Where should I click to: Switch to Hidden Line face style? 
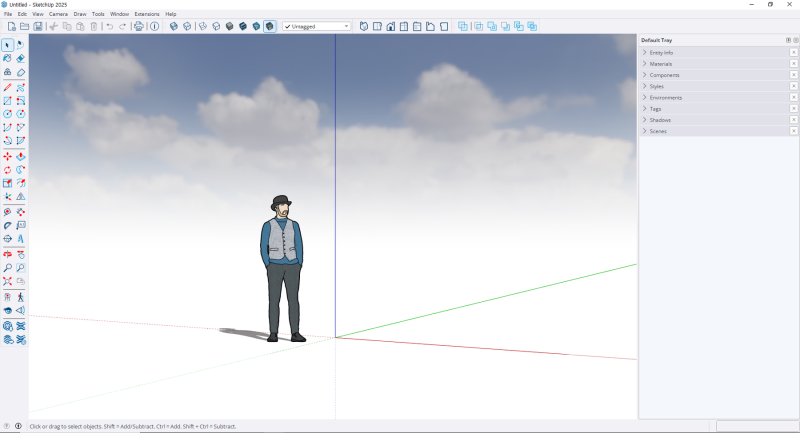coord(216,27)
